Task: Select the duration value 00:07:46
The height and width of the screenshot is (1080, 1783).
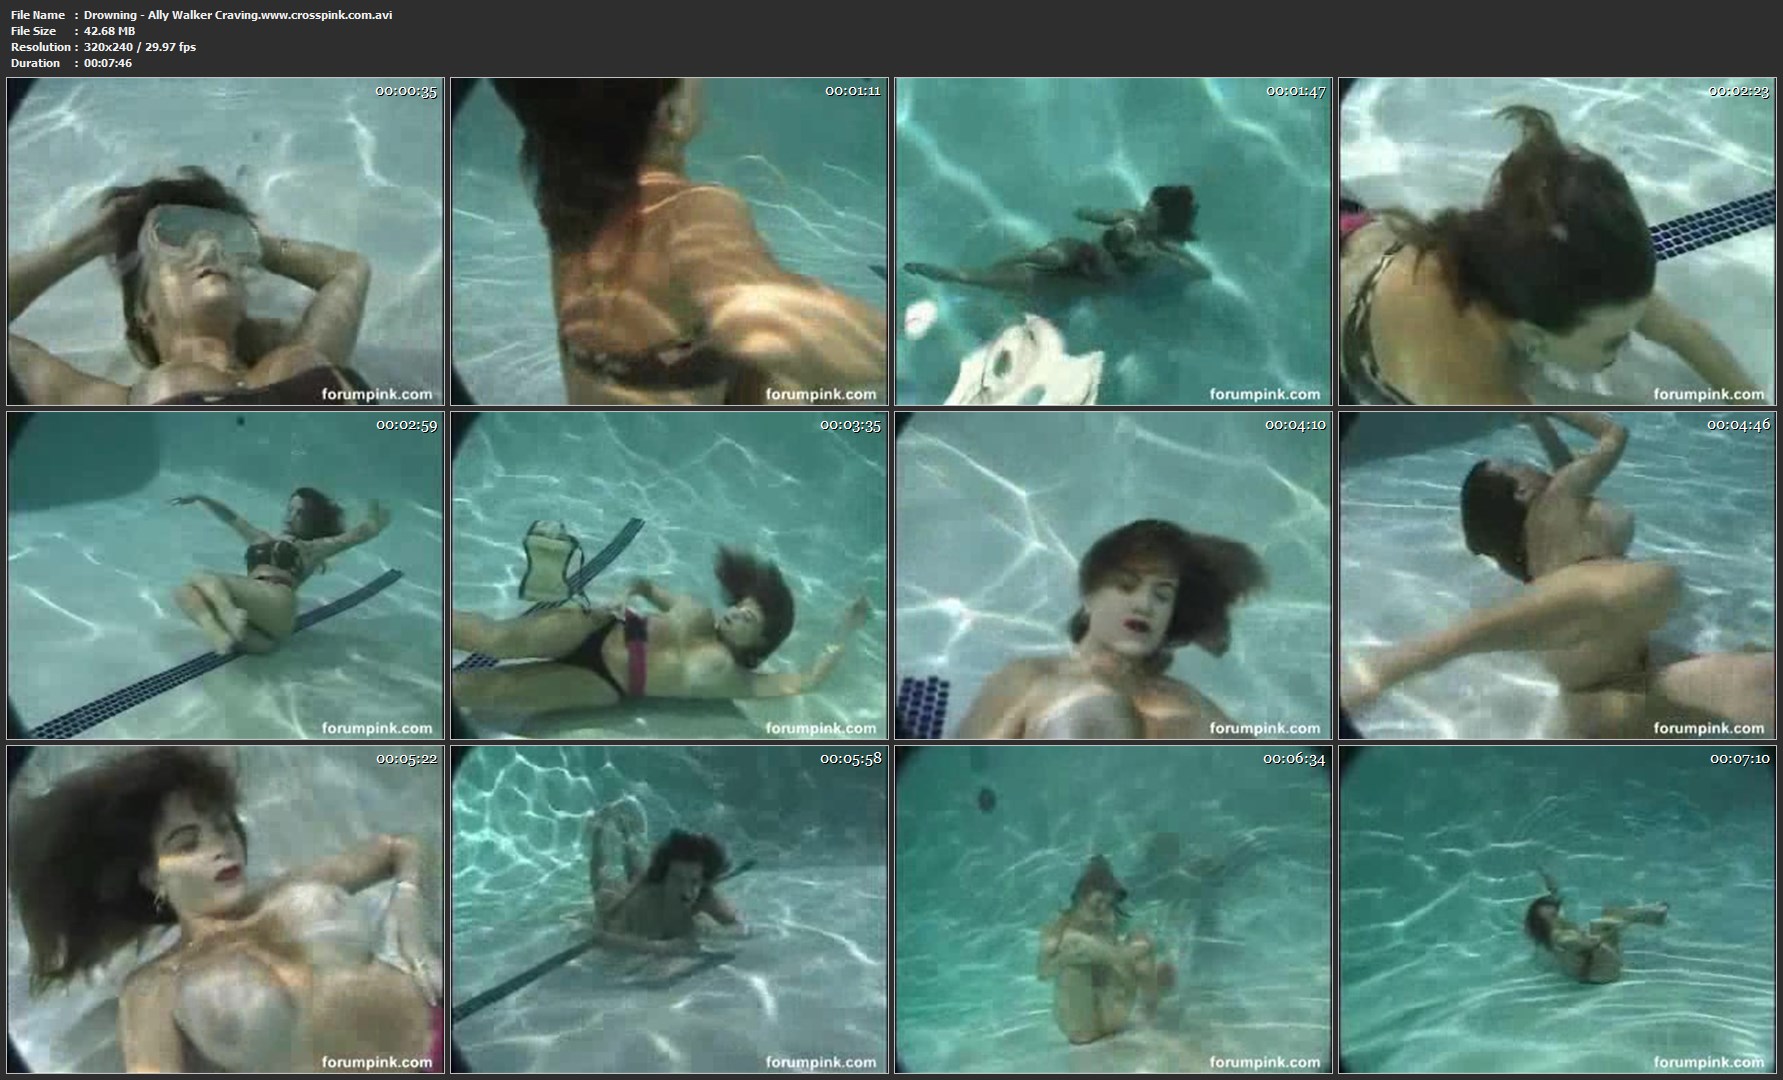Action: tap(108, 63)
